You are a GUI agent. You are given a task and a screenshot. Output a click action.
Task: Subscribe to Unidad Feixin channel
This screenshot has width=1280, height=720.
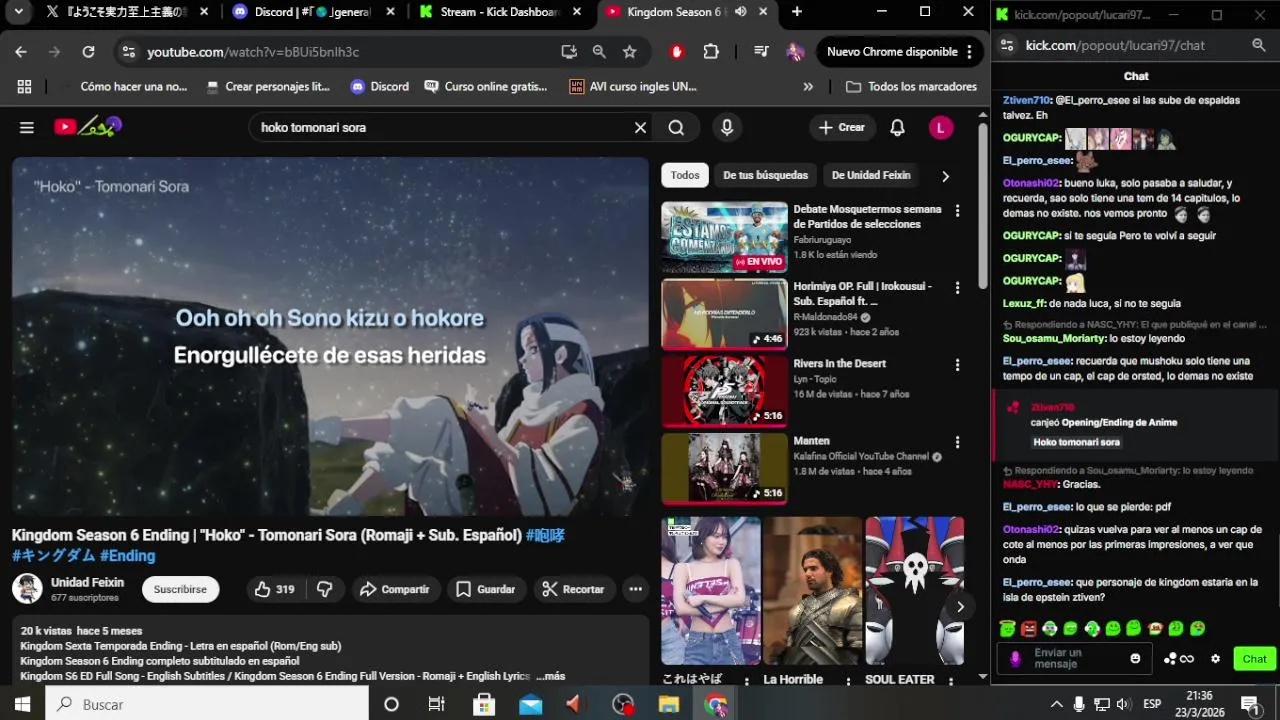click(180, 589)
